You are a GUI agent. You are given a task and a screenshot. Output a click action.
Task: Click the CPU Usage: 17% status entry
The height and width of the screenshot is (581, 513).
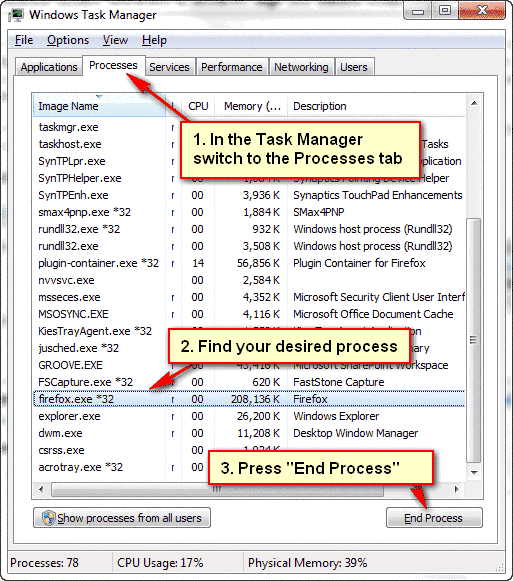[x=160, y=563]
